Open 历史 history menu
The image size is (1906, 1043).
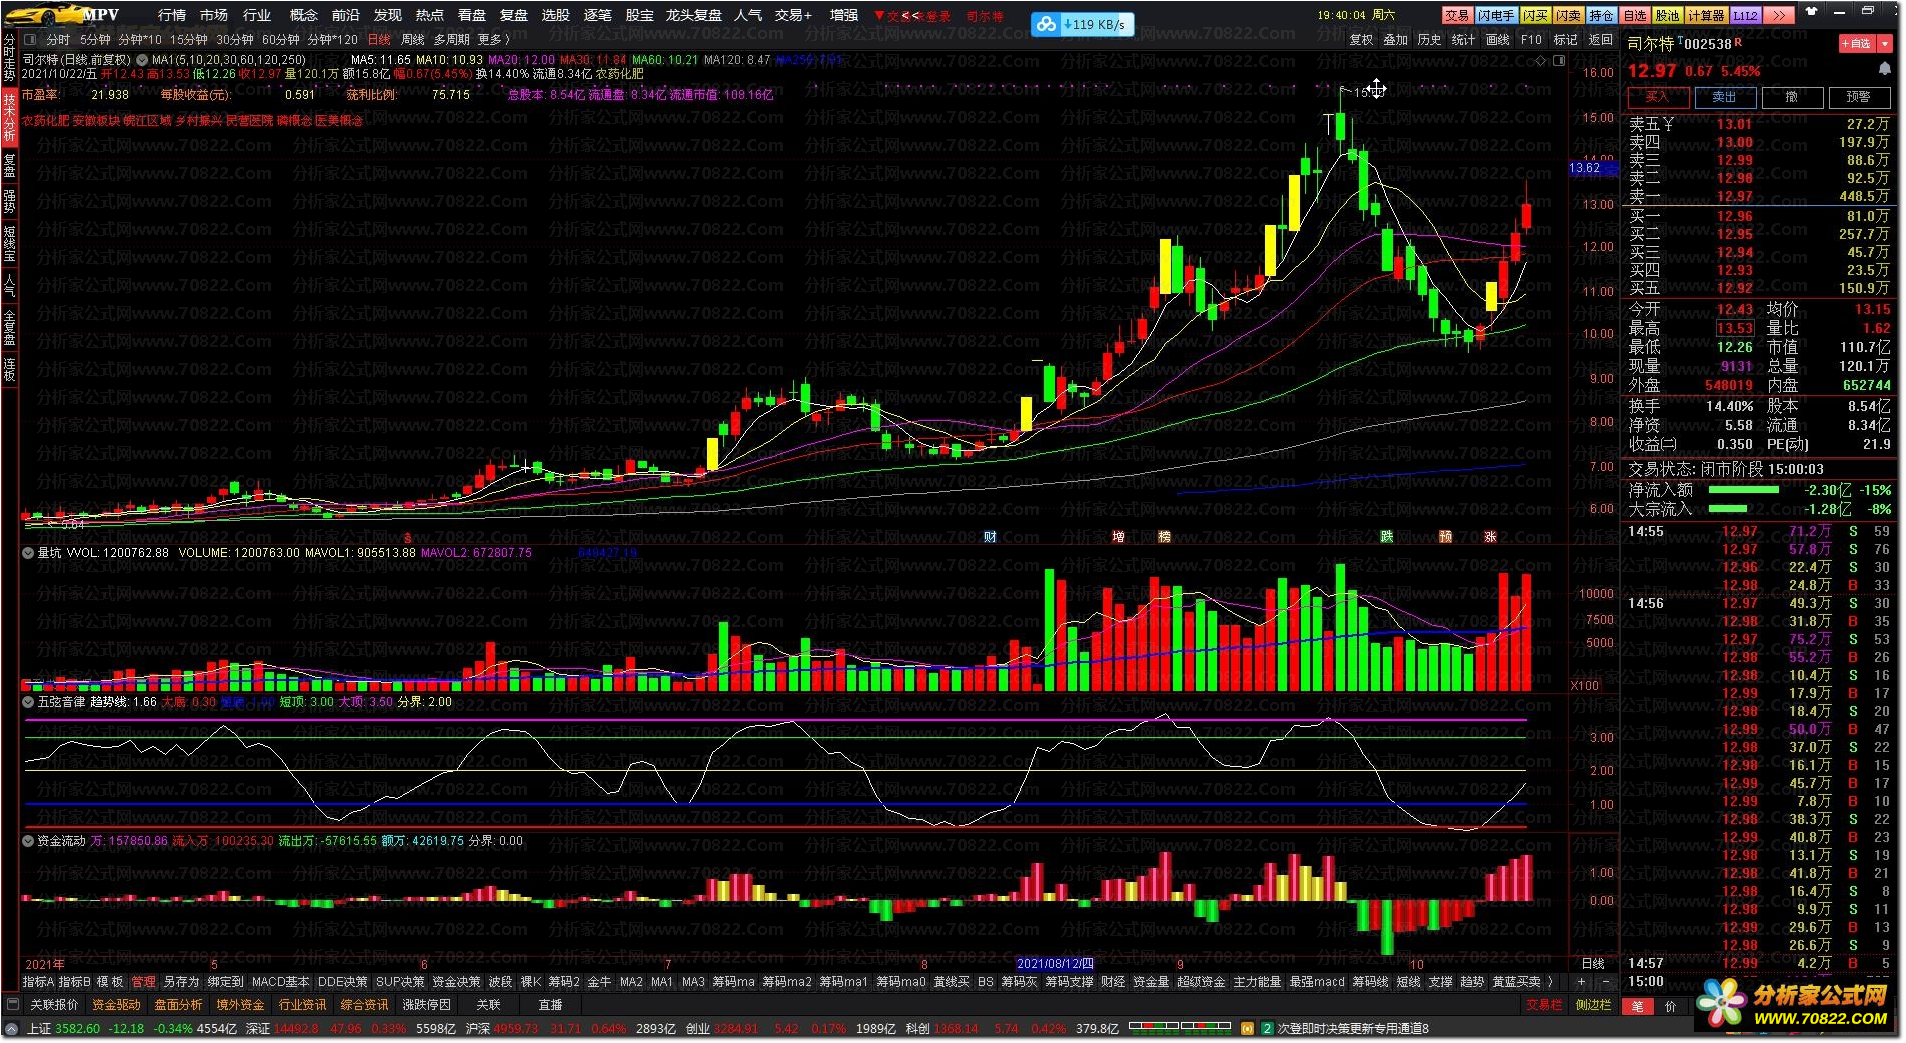click(x=1429, y=40)
